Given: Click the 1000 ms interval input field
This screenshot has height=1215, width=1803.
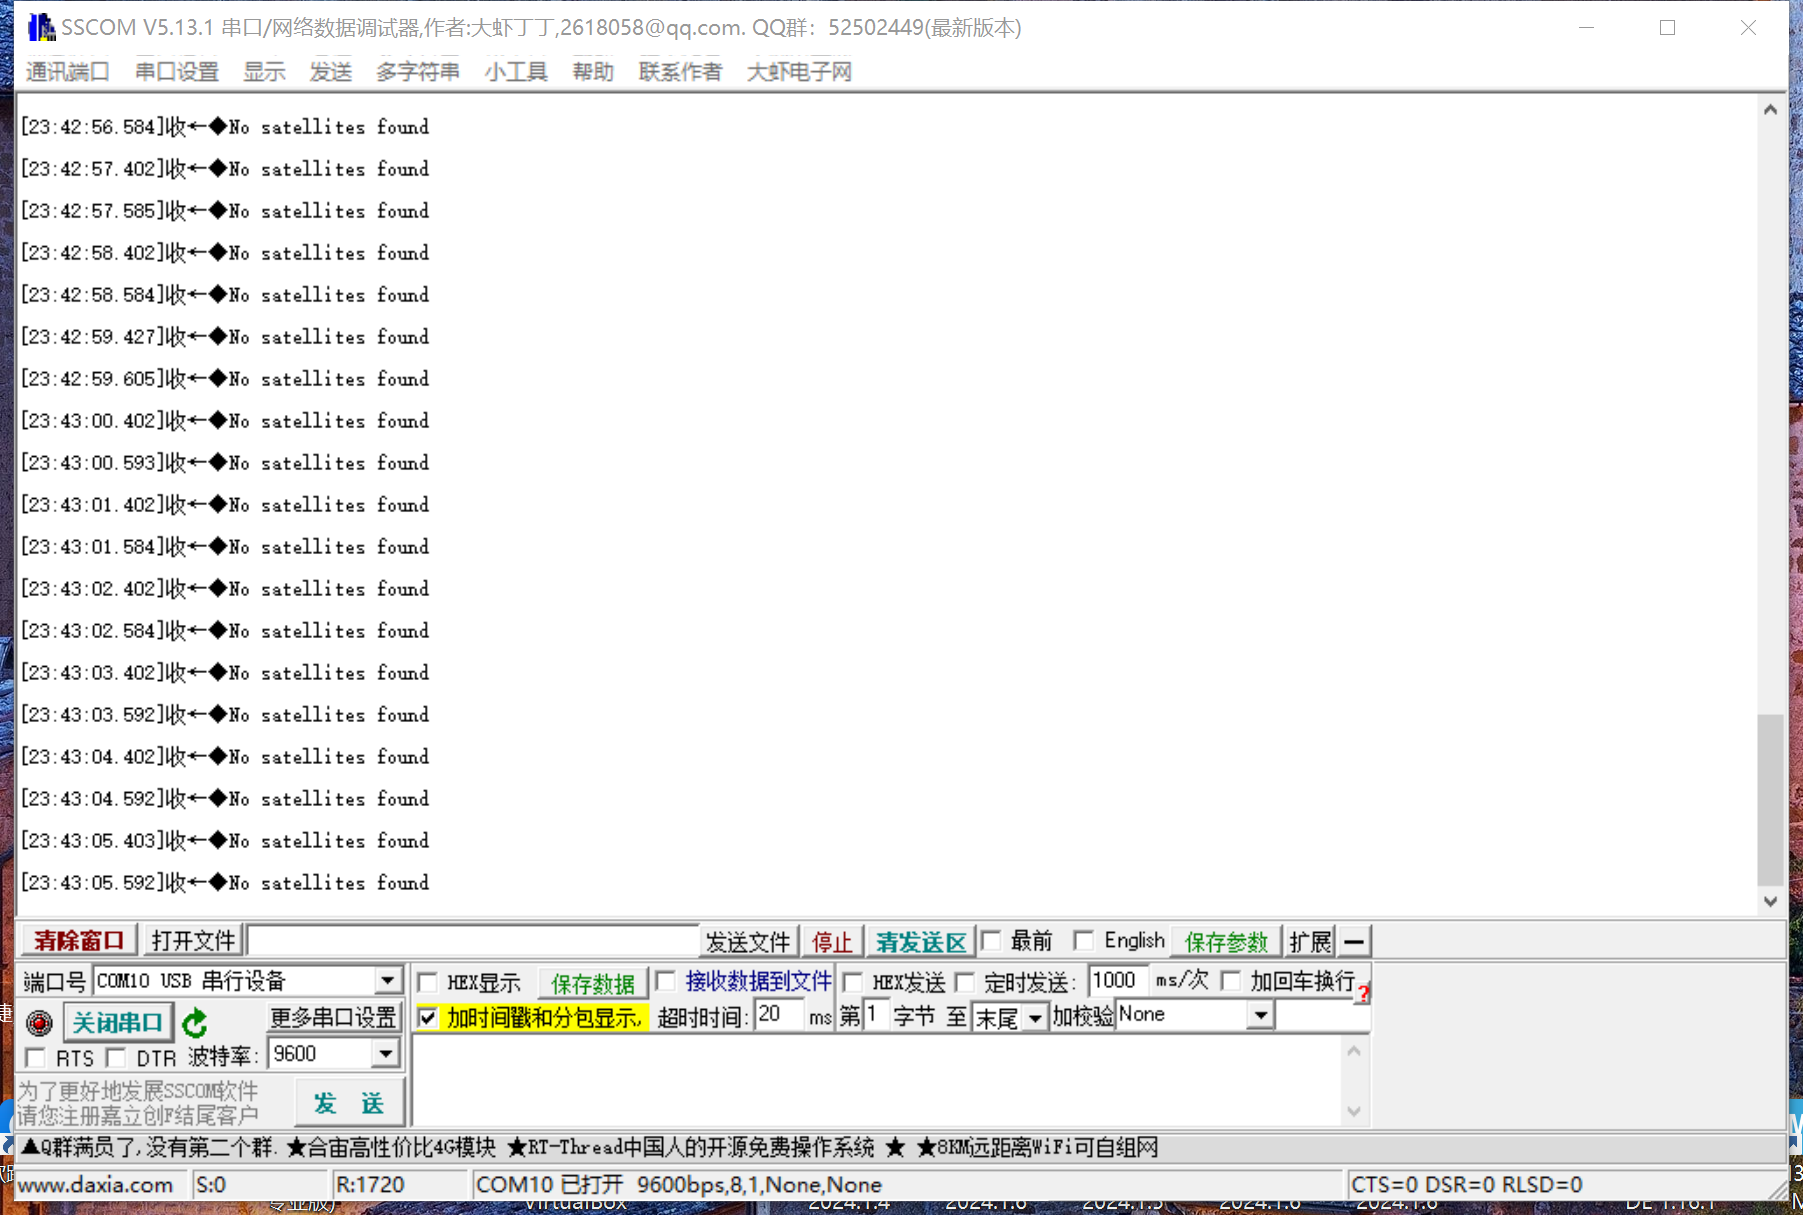Looking at the screenshot, I should click(1118, 981).
